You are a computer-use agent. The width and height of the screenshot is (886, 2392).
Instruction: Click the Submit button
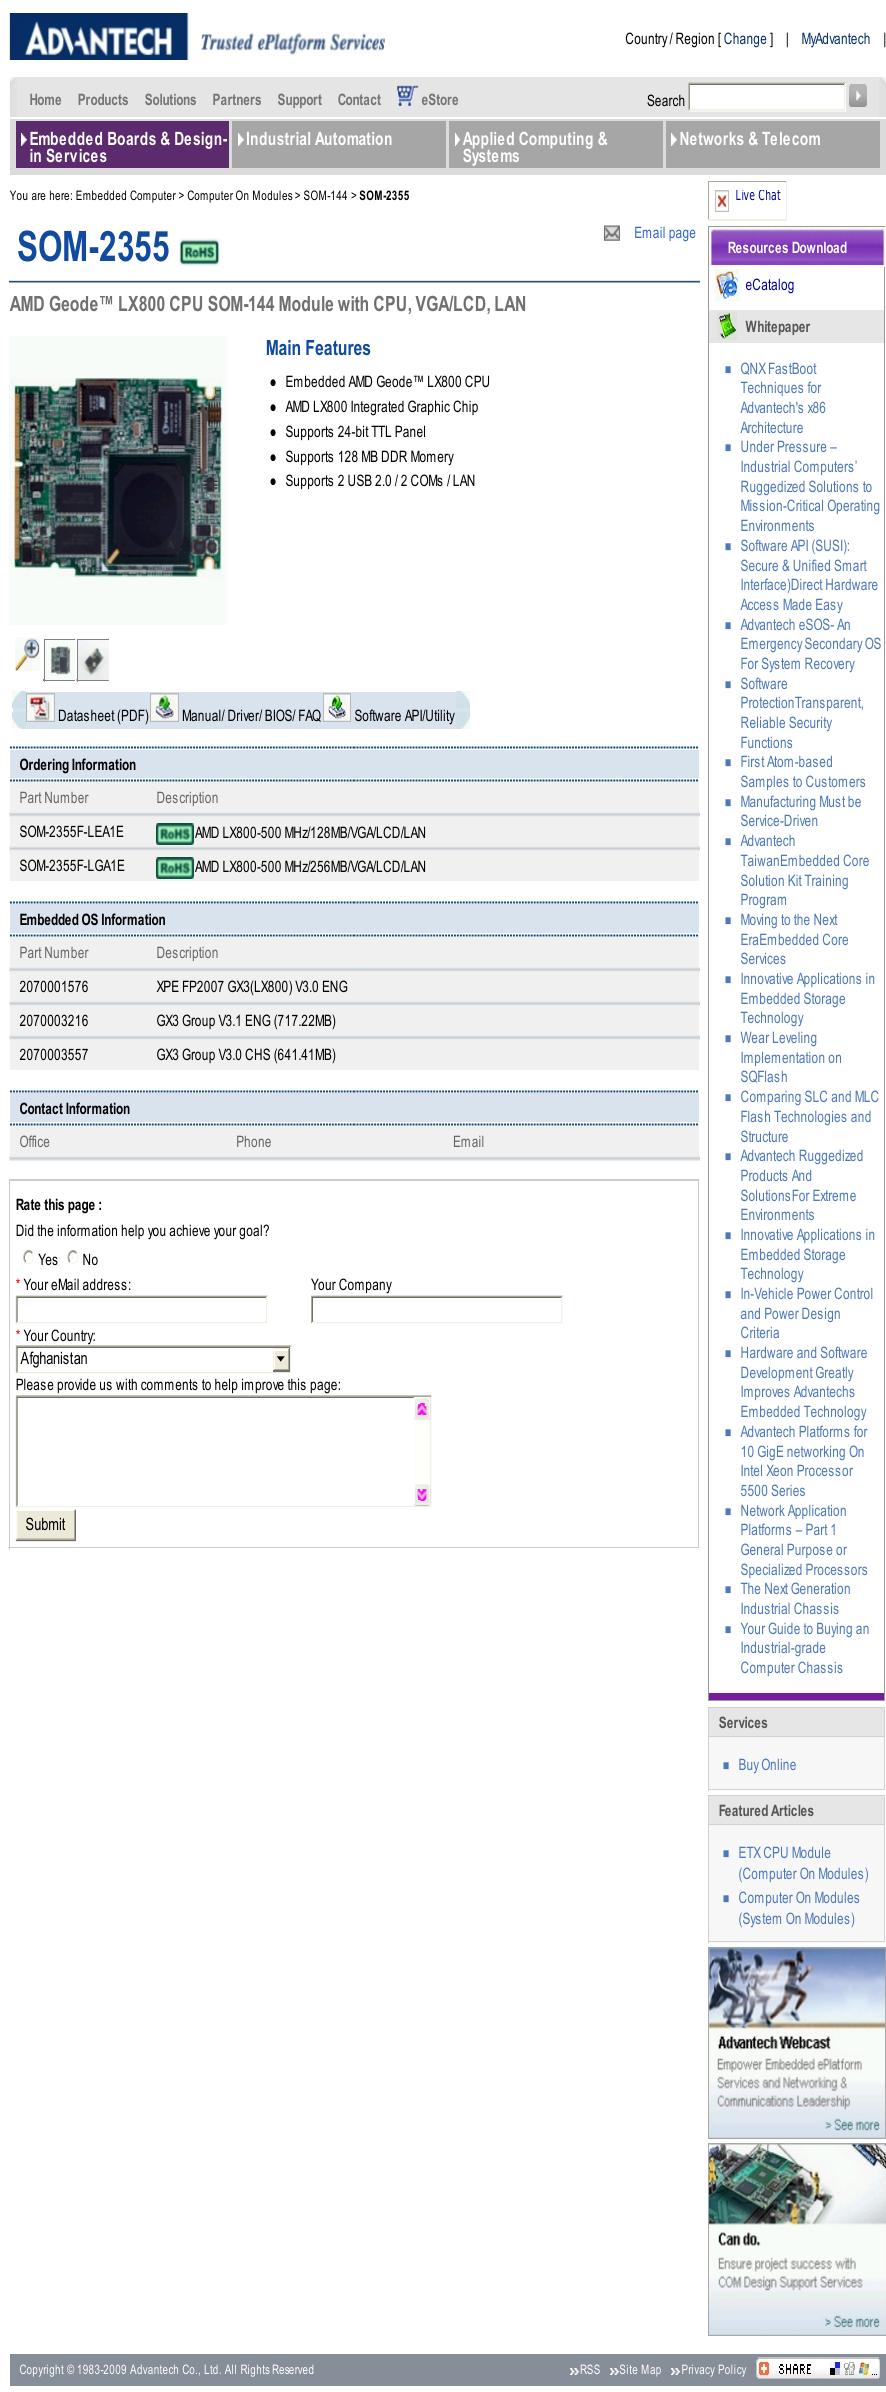pyautogui.click(x=45, y=1524)
